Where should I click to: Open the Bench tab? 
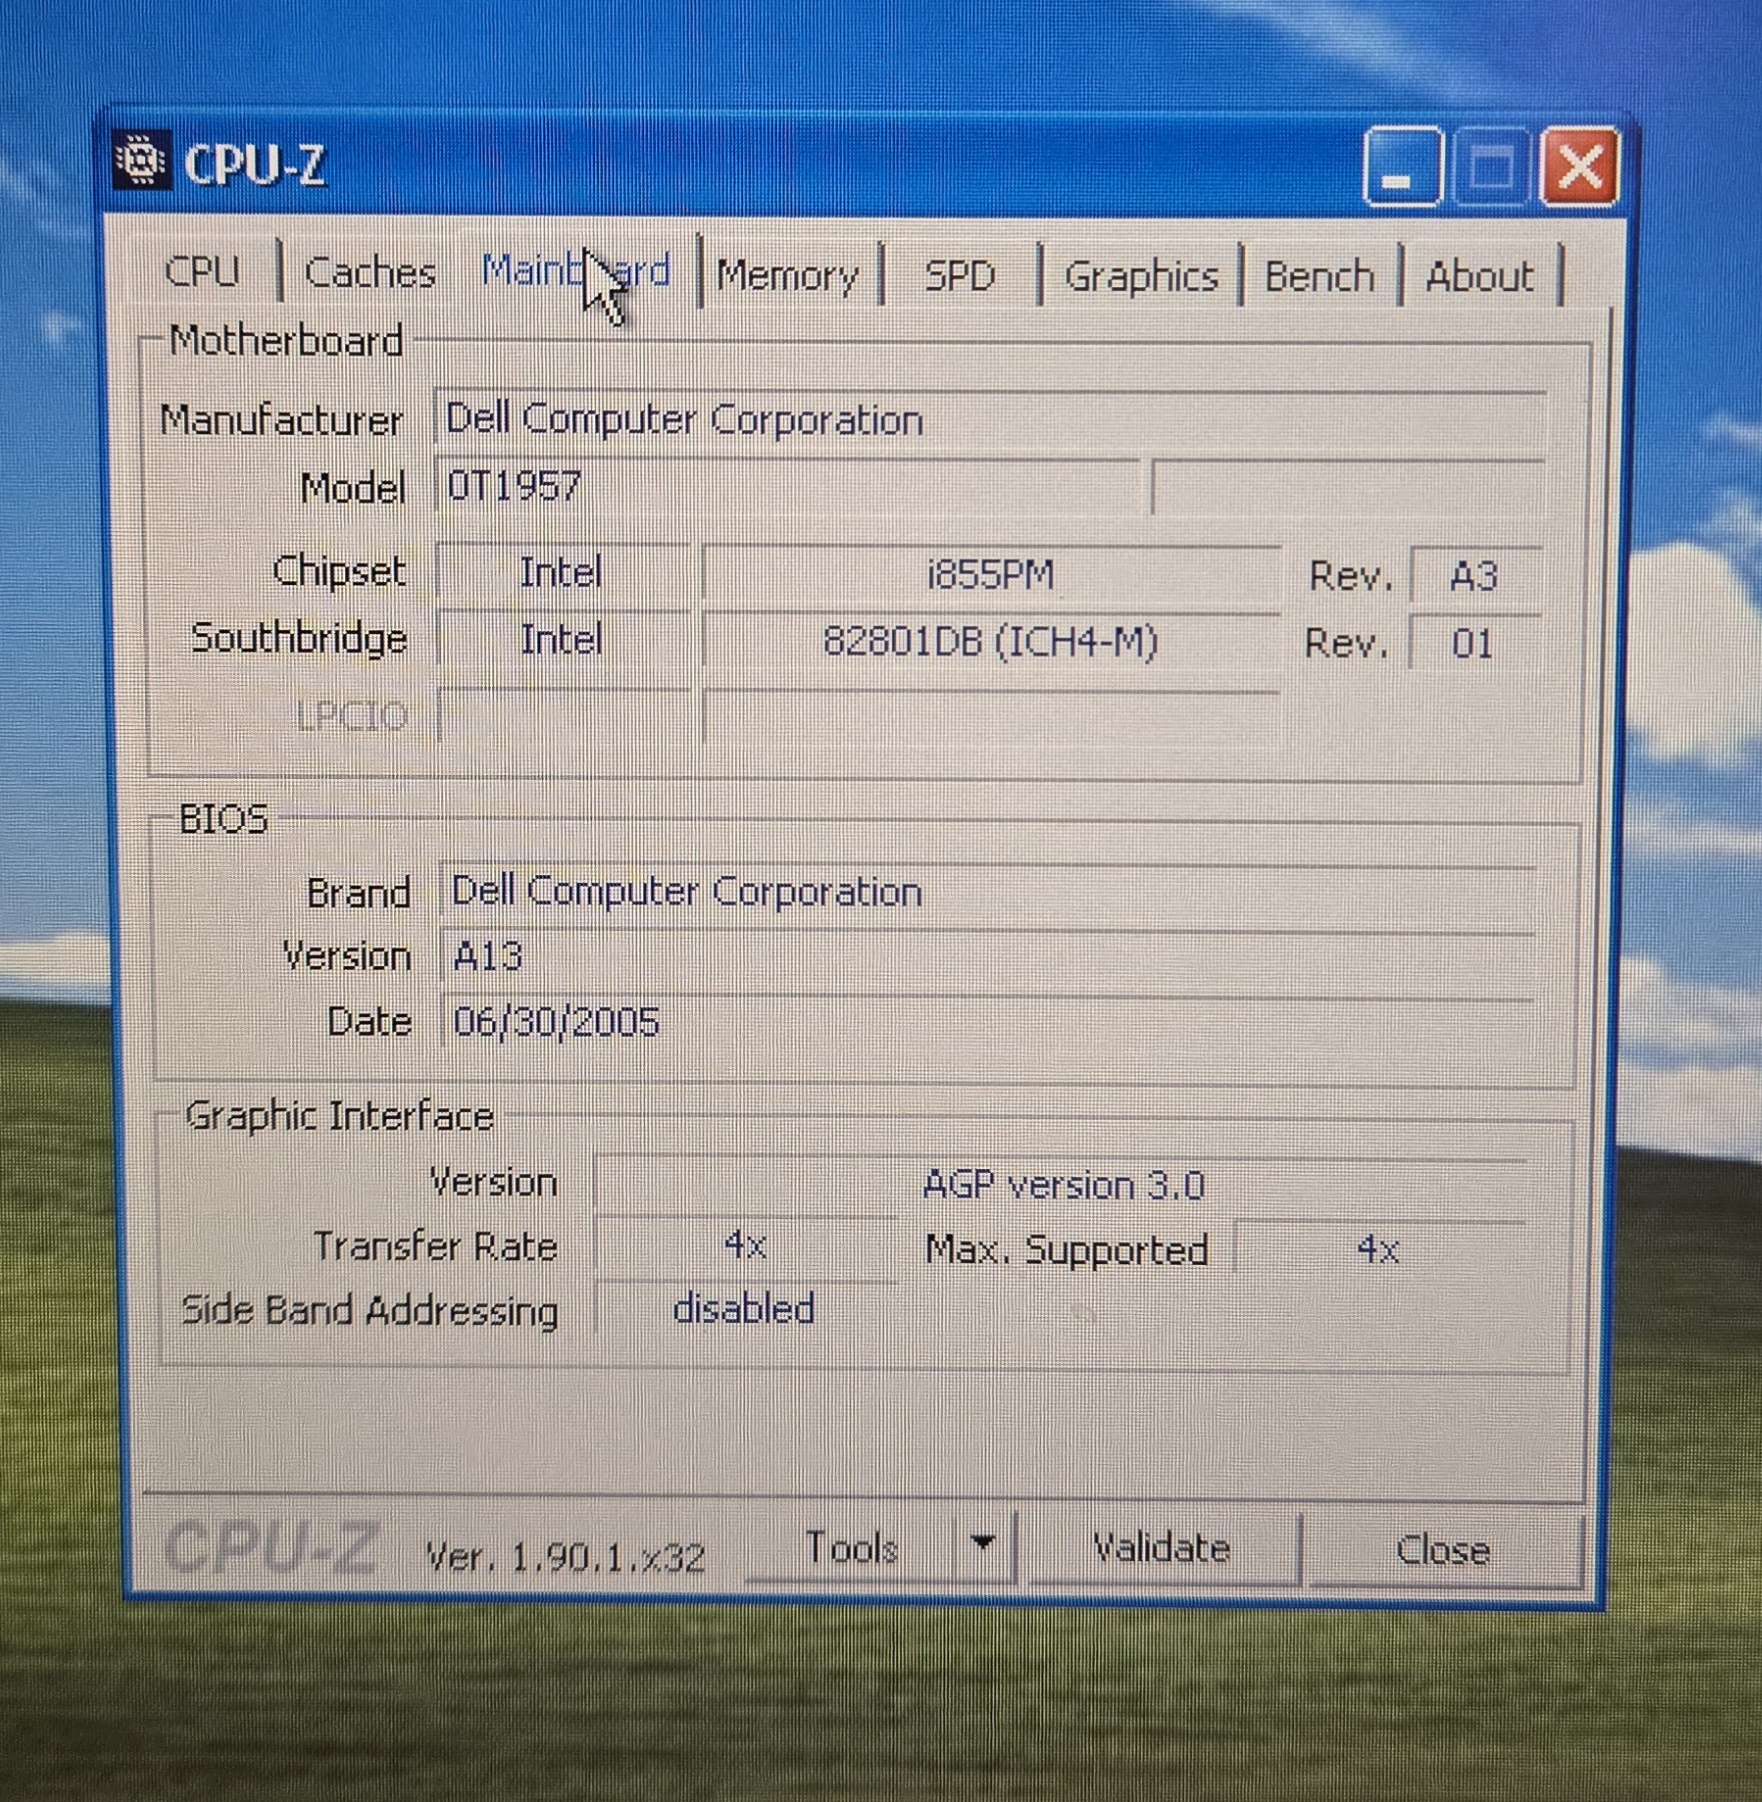tap(1320, 276)
